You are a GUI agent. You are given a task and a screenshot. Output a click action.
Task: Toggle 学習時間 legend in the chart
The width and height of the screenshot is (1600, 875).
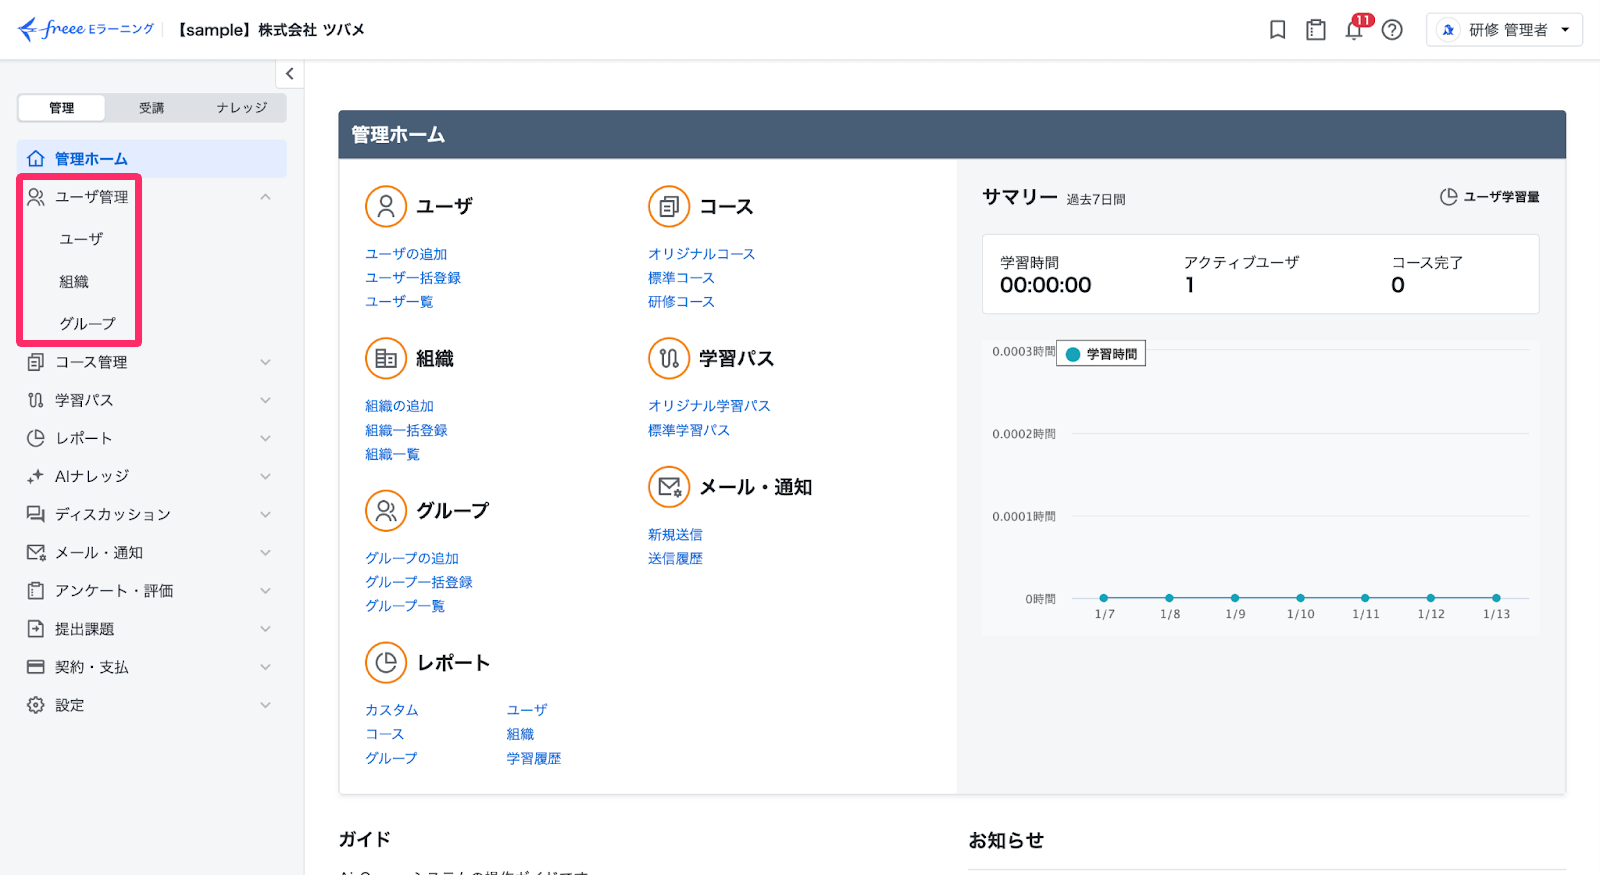(x=1101, y=354)
